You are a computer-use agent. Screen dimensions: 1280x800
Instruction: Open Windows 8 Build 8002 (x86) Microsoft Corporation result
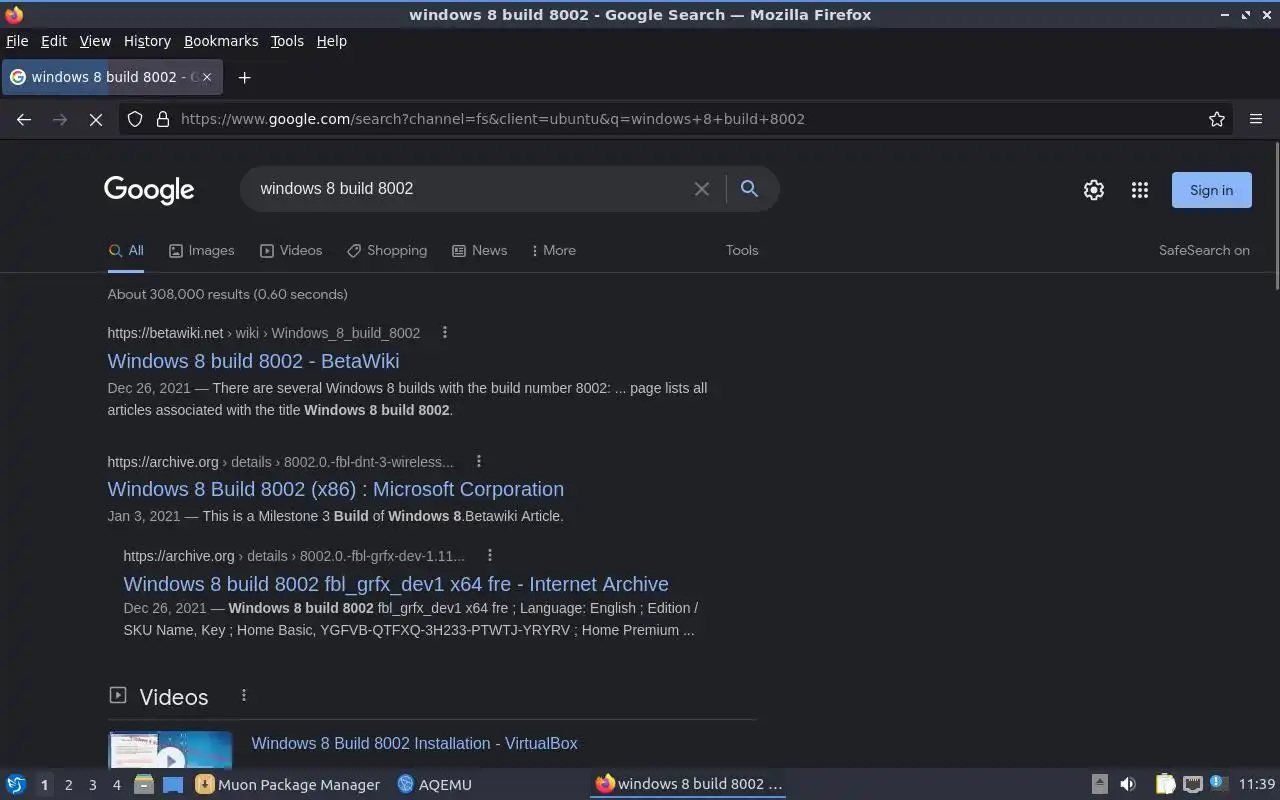coord(335,489)
